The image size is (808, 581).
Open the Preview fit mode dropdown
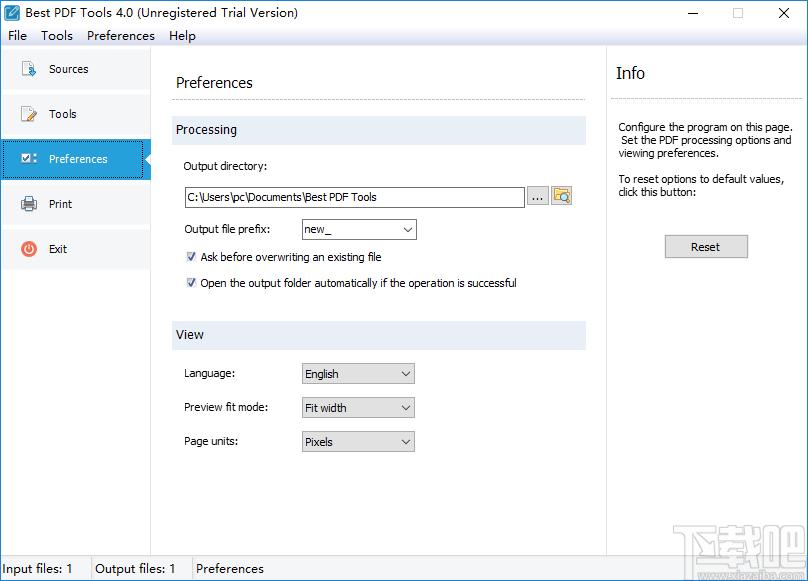358,408
